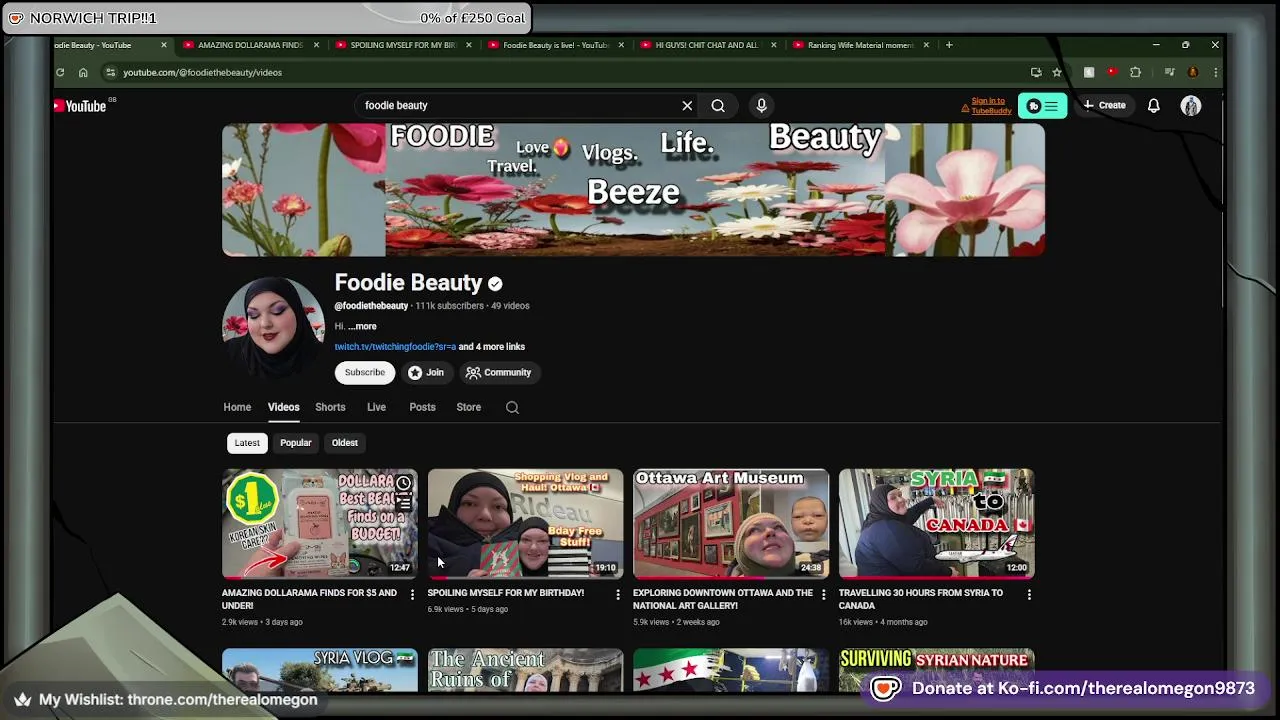Switch to Foodie Beauty is live! tab
This screenshot has width=1280, height=720.
click(x=555, y=45)
